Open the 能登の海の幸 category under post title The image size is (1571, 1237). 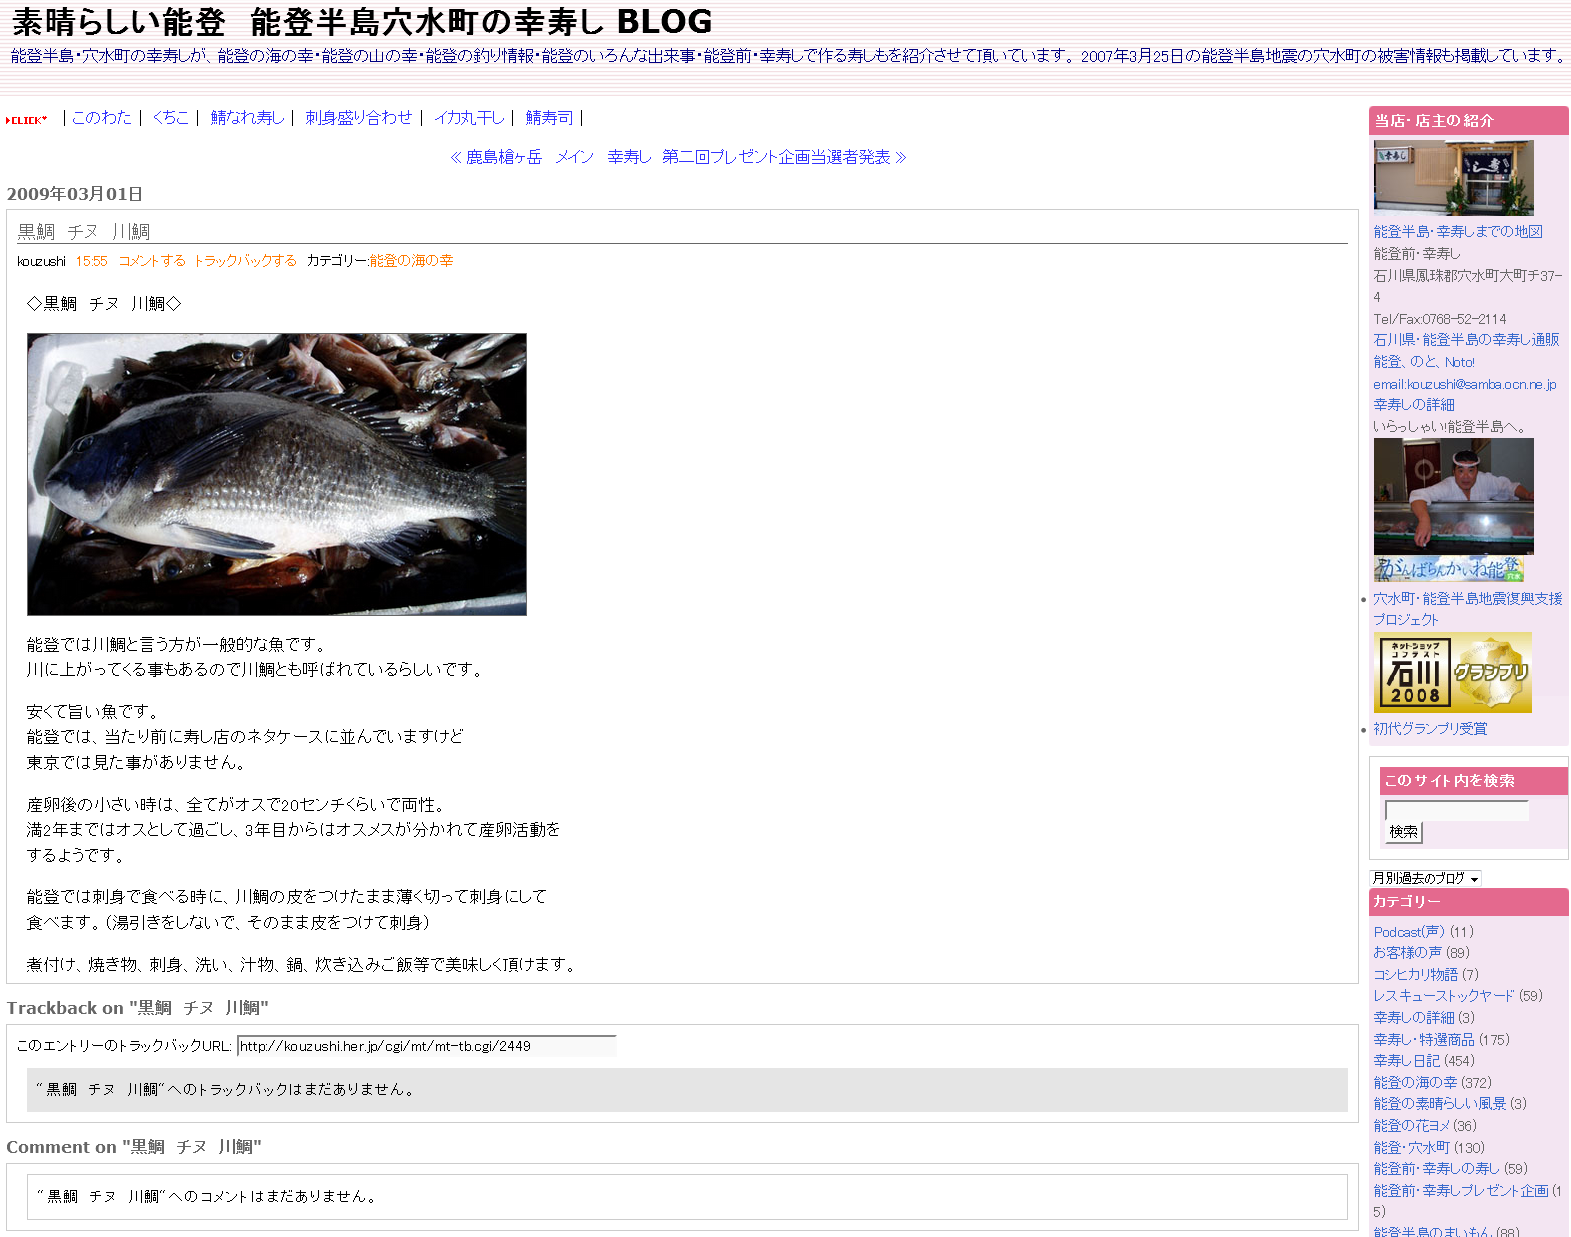click(x=411, y=261)
